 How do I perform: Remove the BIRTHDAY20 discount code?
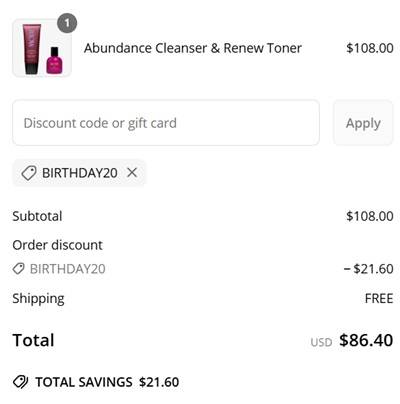(132, 173)
